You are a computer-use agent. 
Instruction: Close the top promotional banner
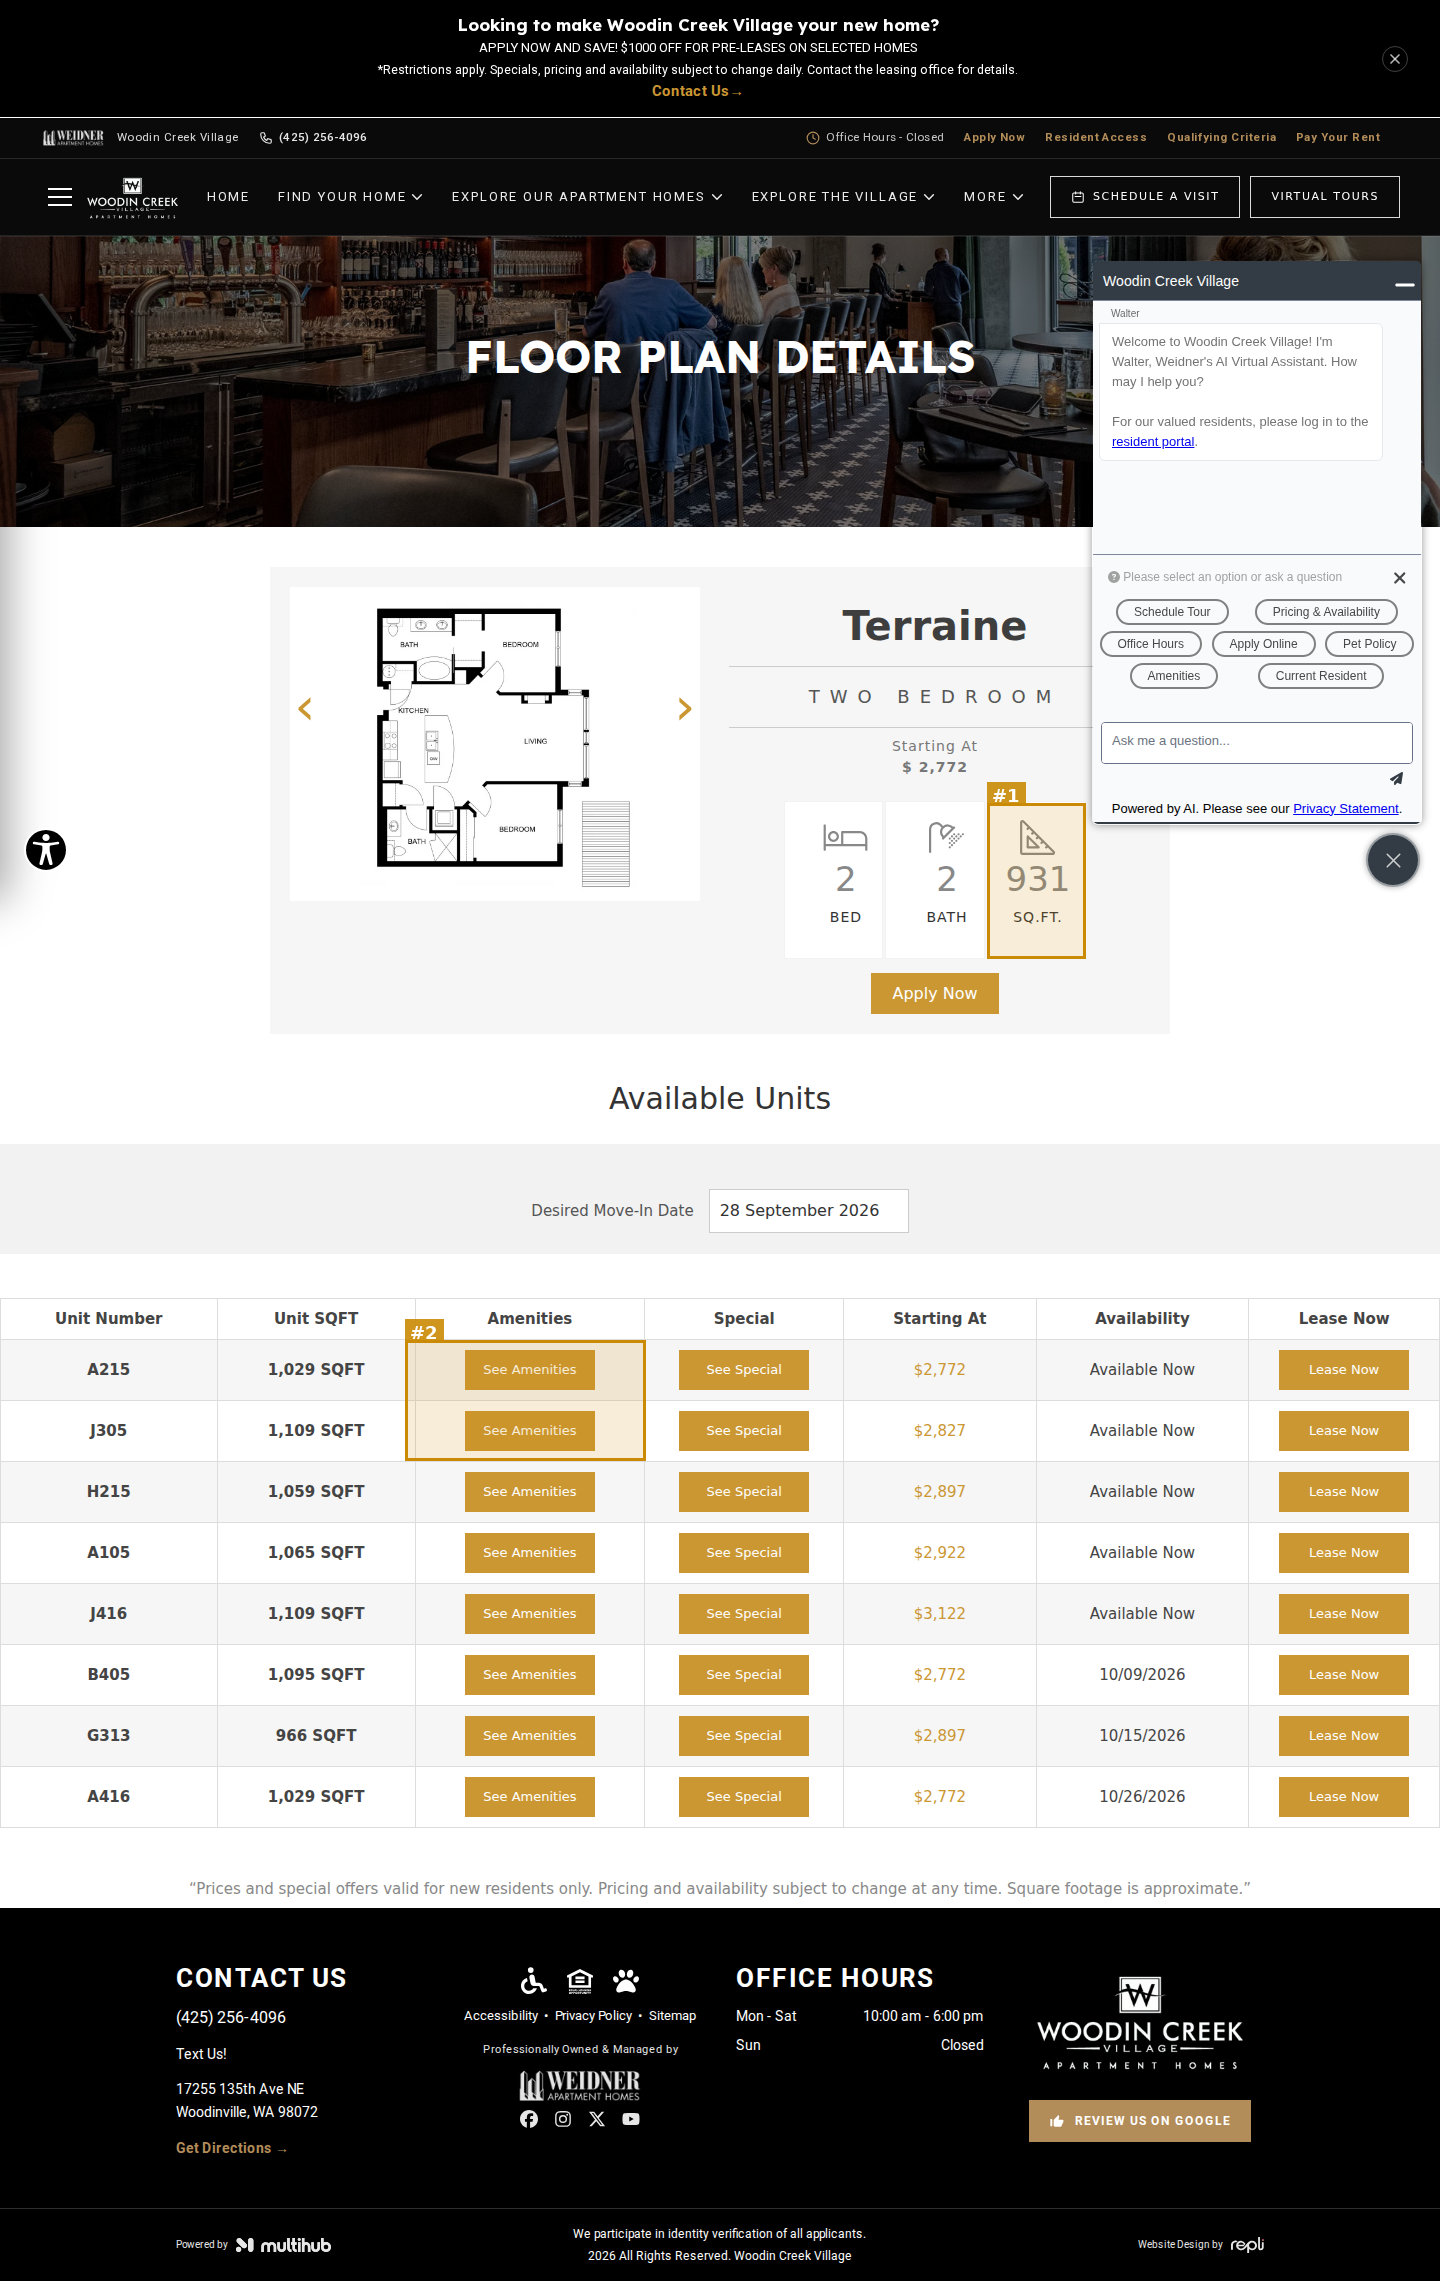[1394, 59]
